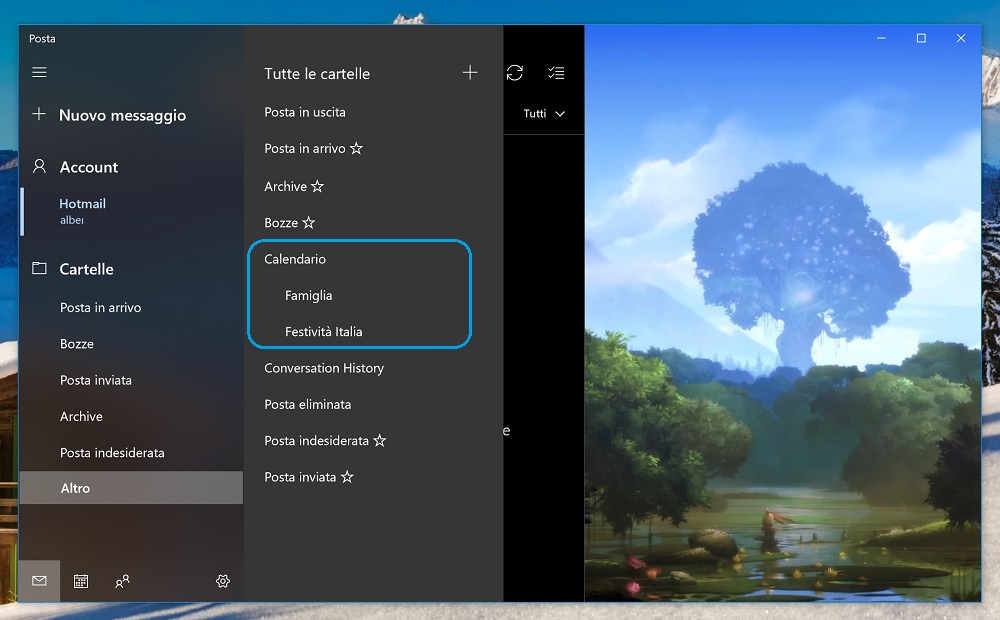This screenshot has width=1000, height=620.
Task: Select Bozze in Tutte le cartelle list
Action: (x=281, y=223)
